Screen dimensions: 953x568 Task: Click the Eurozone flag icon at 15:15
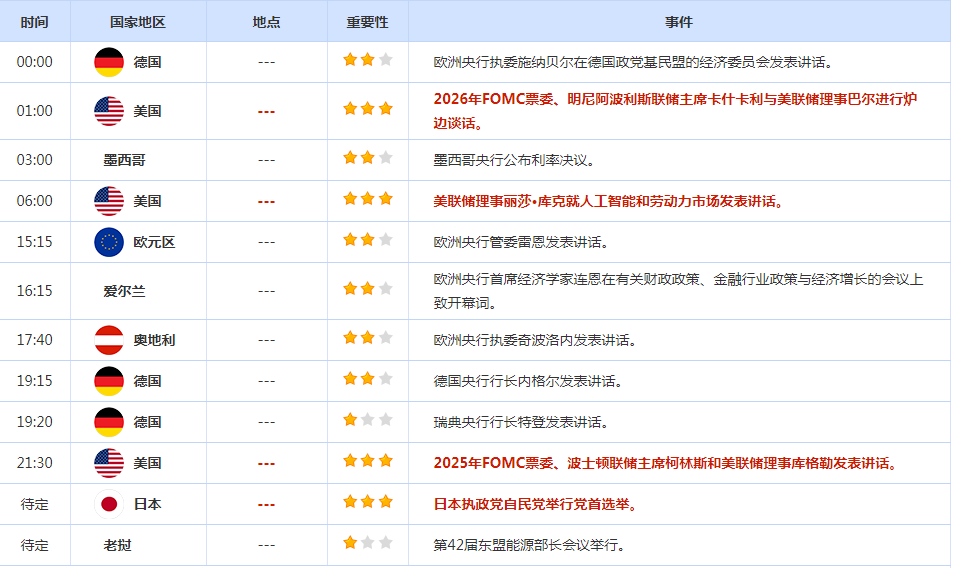point(108,242)
